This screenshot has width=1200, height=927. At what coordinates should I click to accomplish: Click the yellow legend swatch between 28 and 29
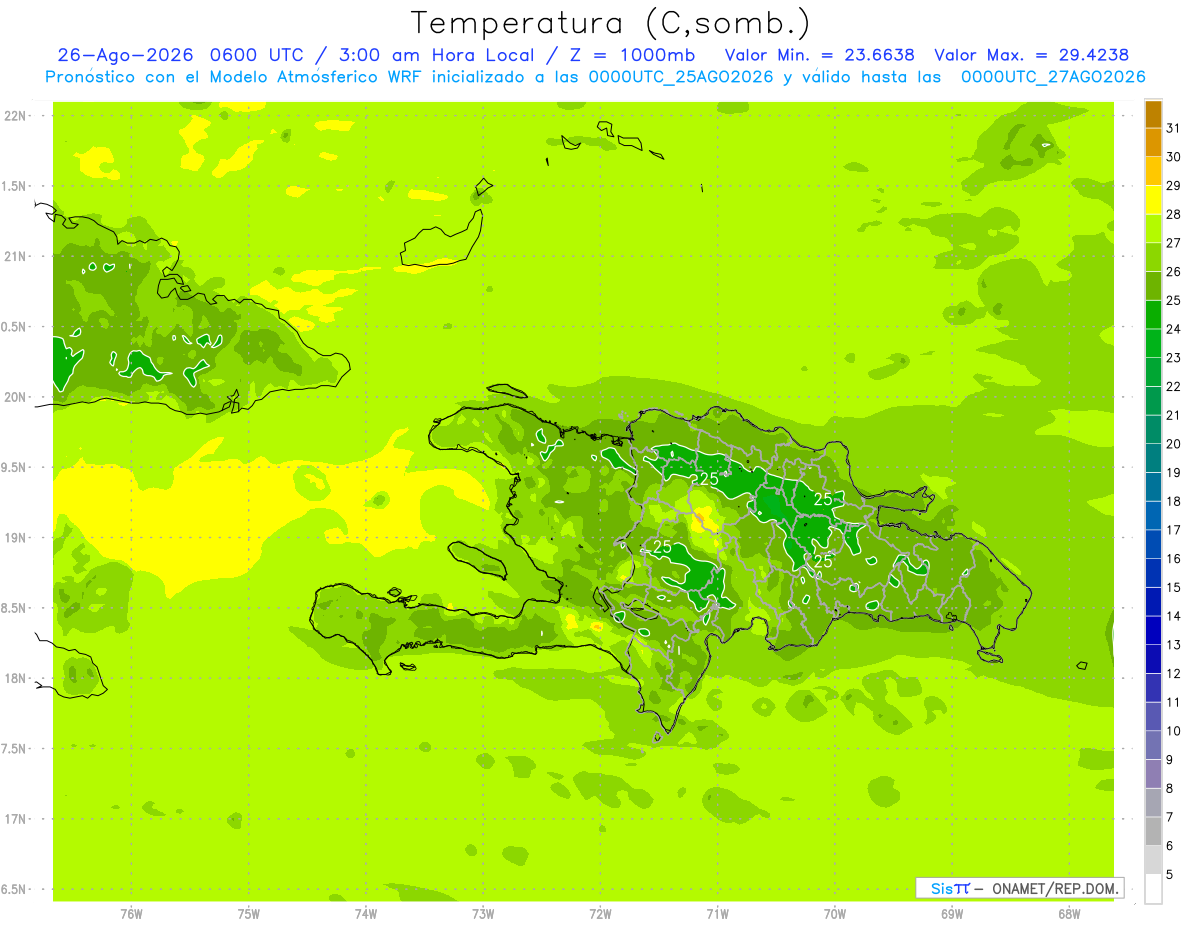pyautogui.click(x=1153, y=200)
